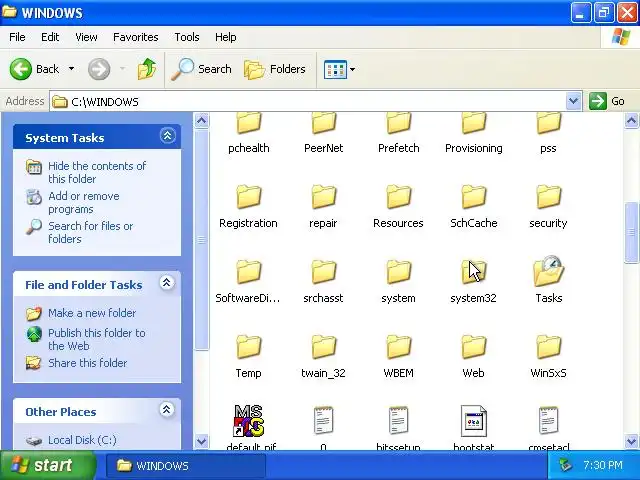The image size is (640, 480).
Task: Select the WBEM folder icon
Action: [398, 347]
